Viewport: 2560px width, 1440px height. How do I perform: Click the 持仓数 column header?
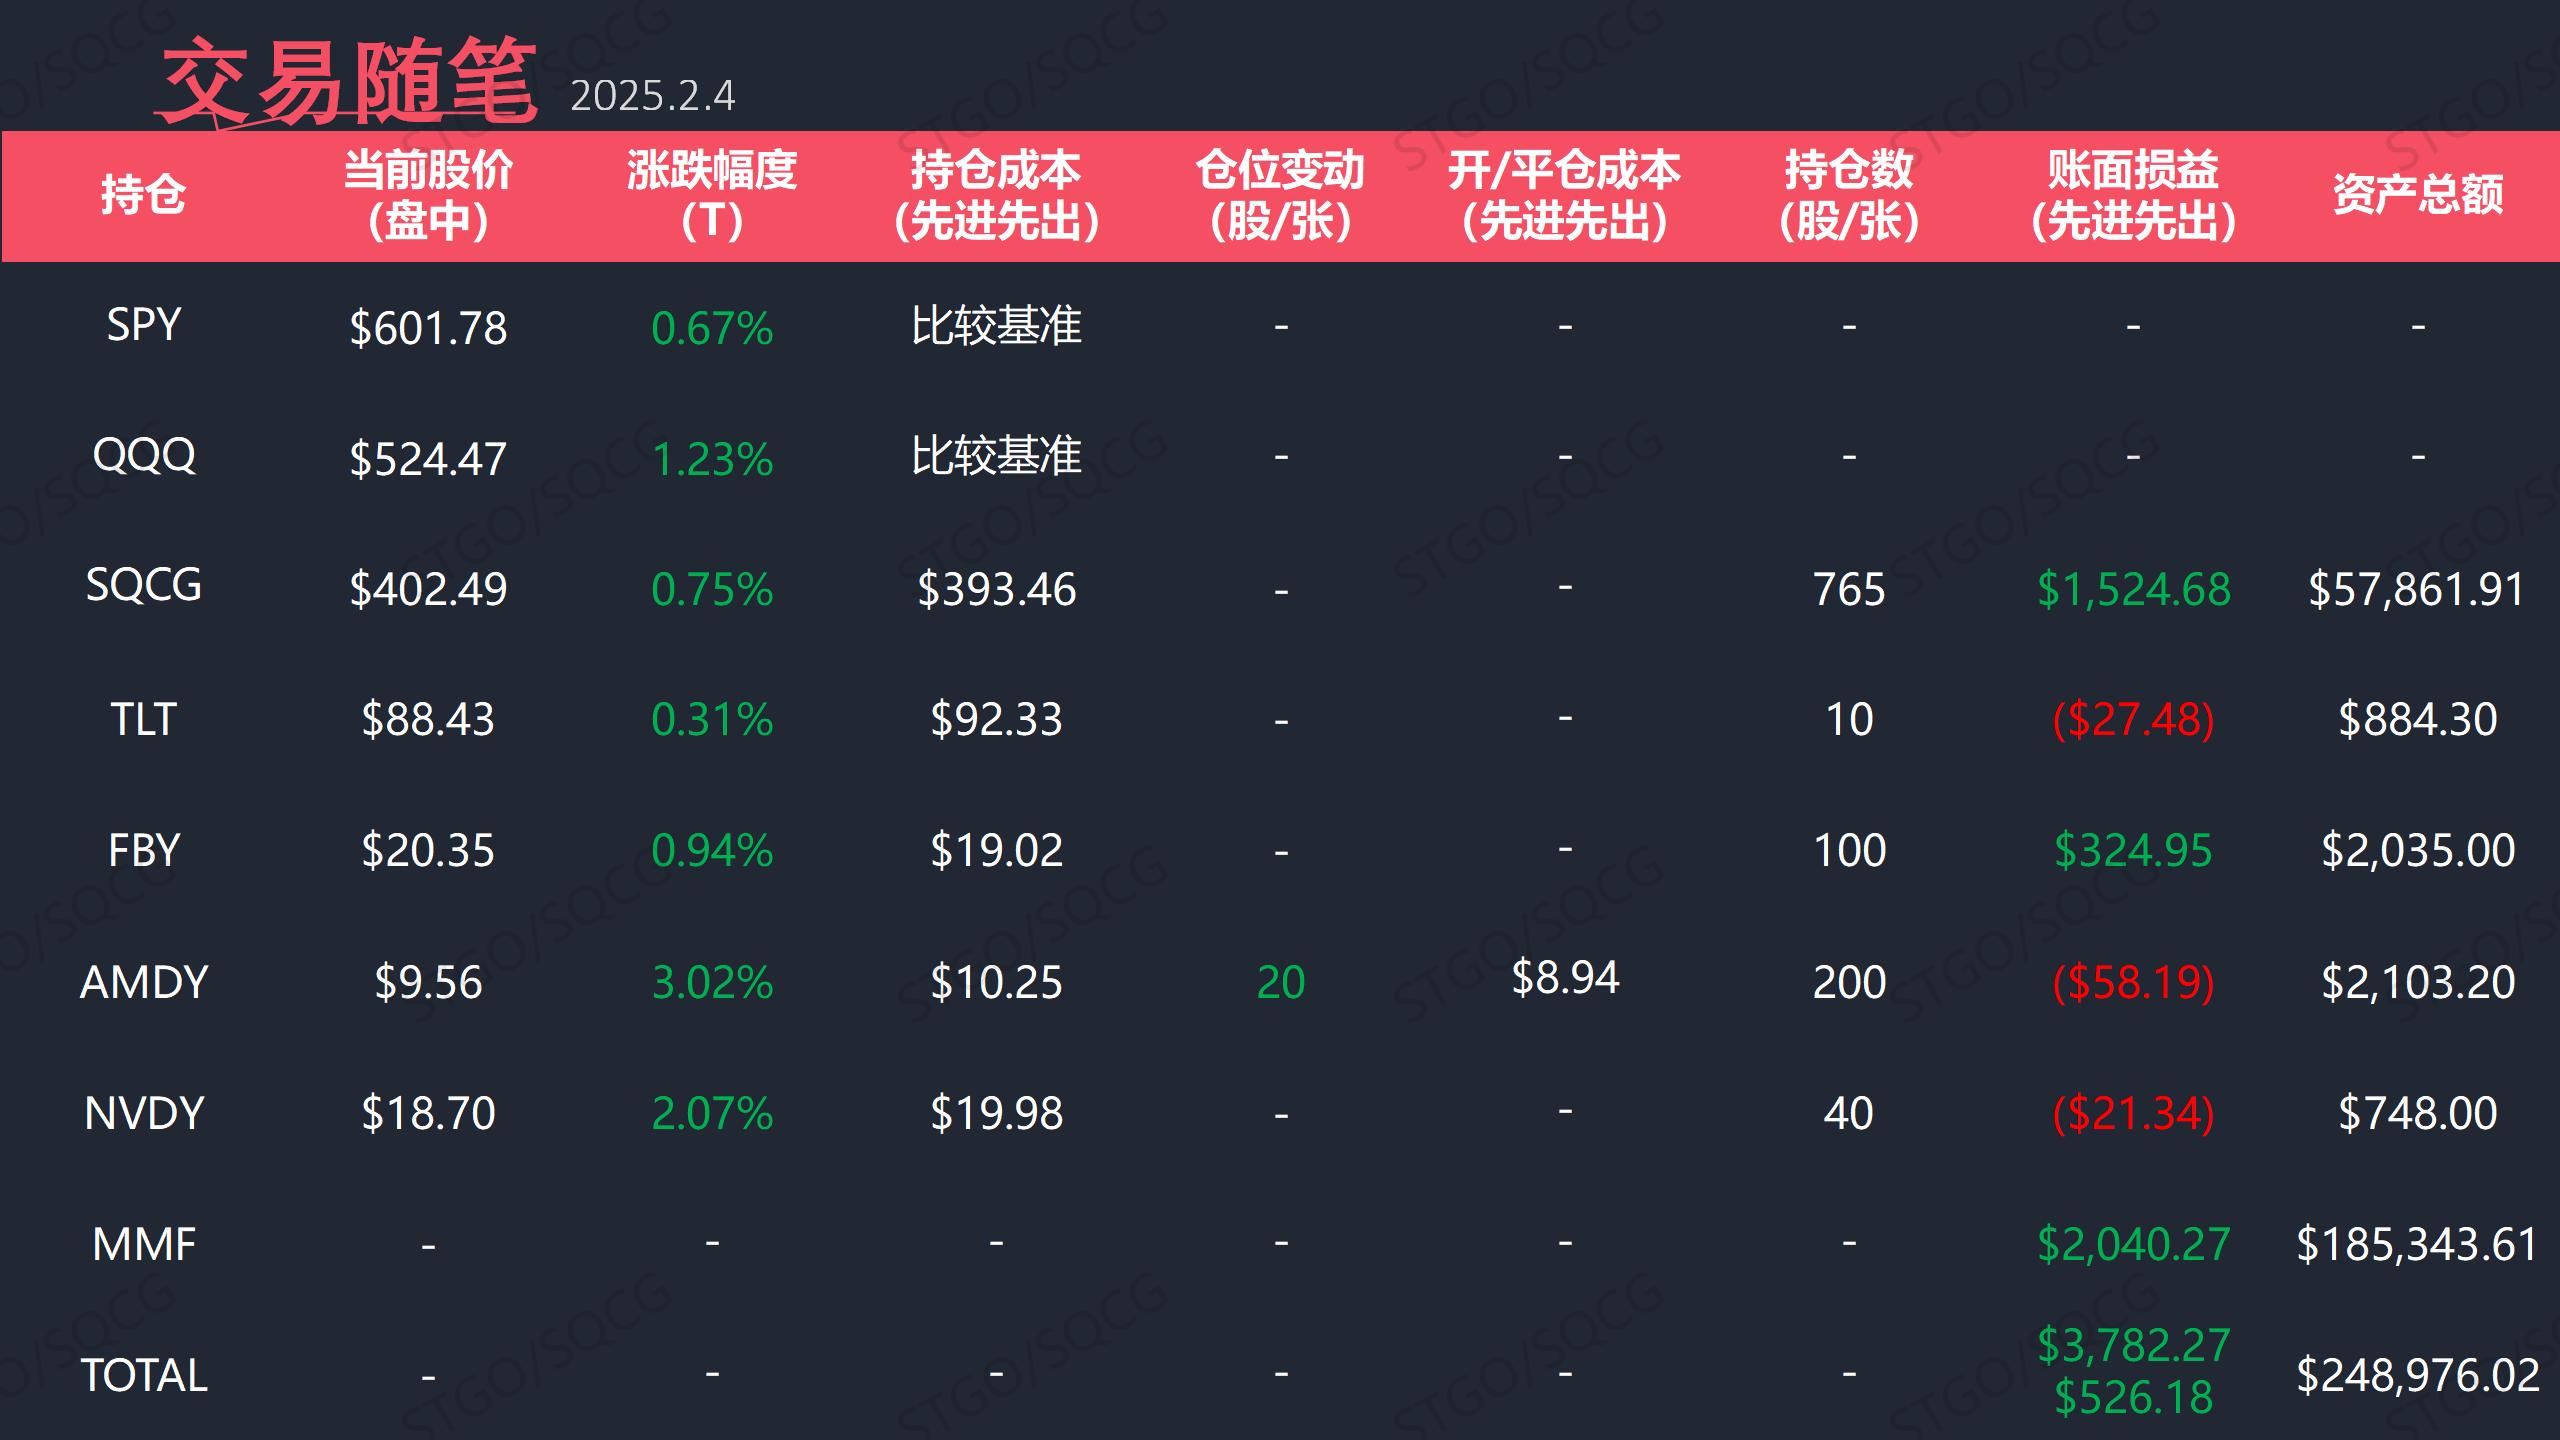pos(1849,195)
